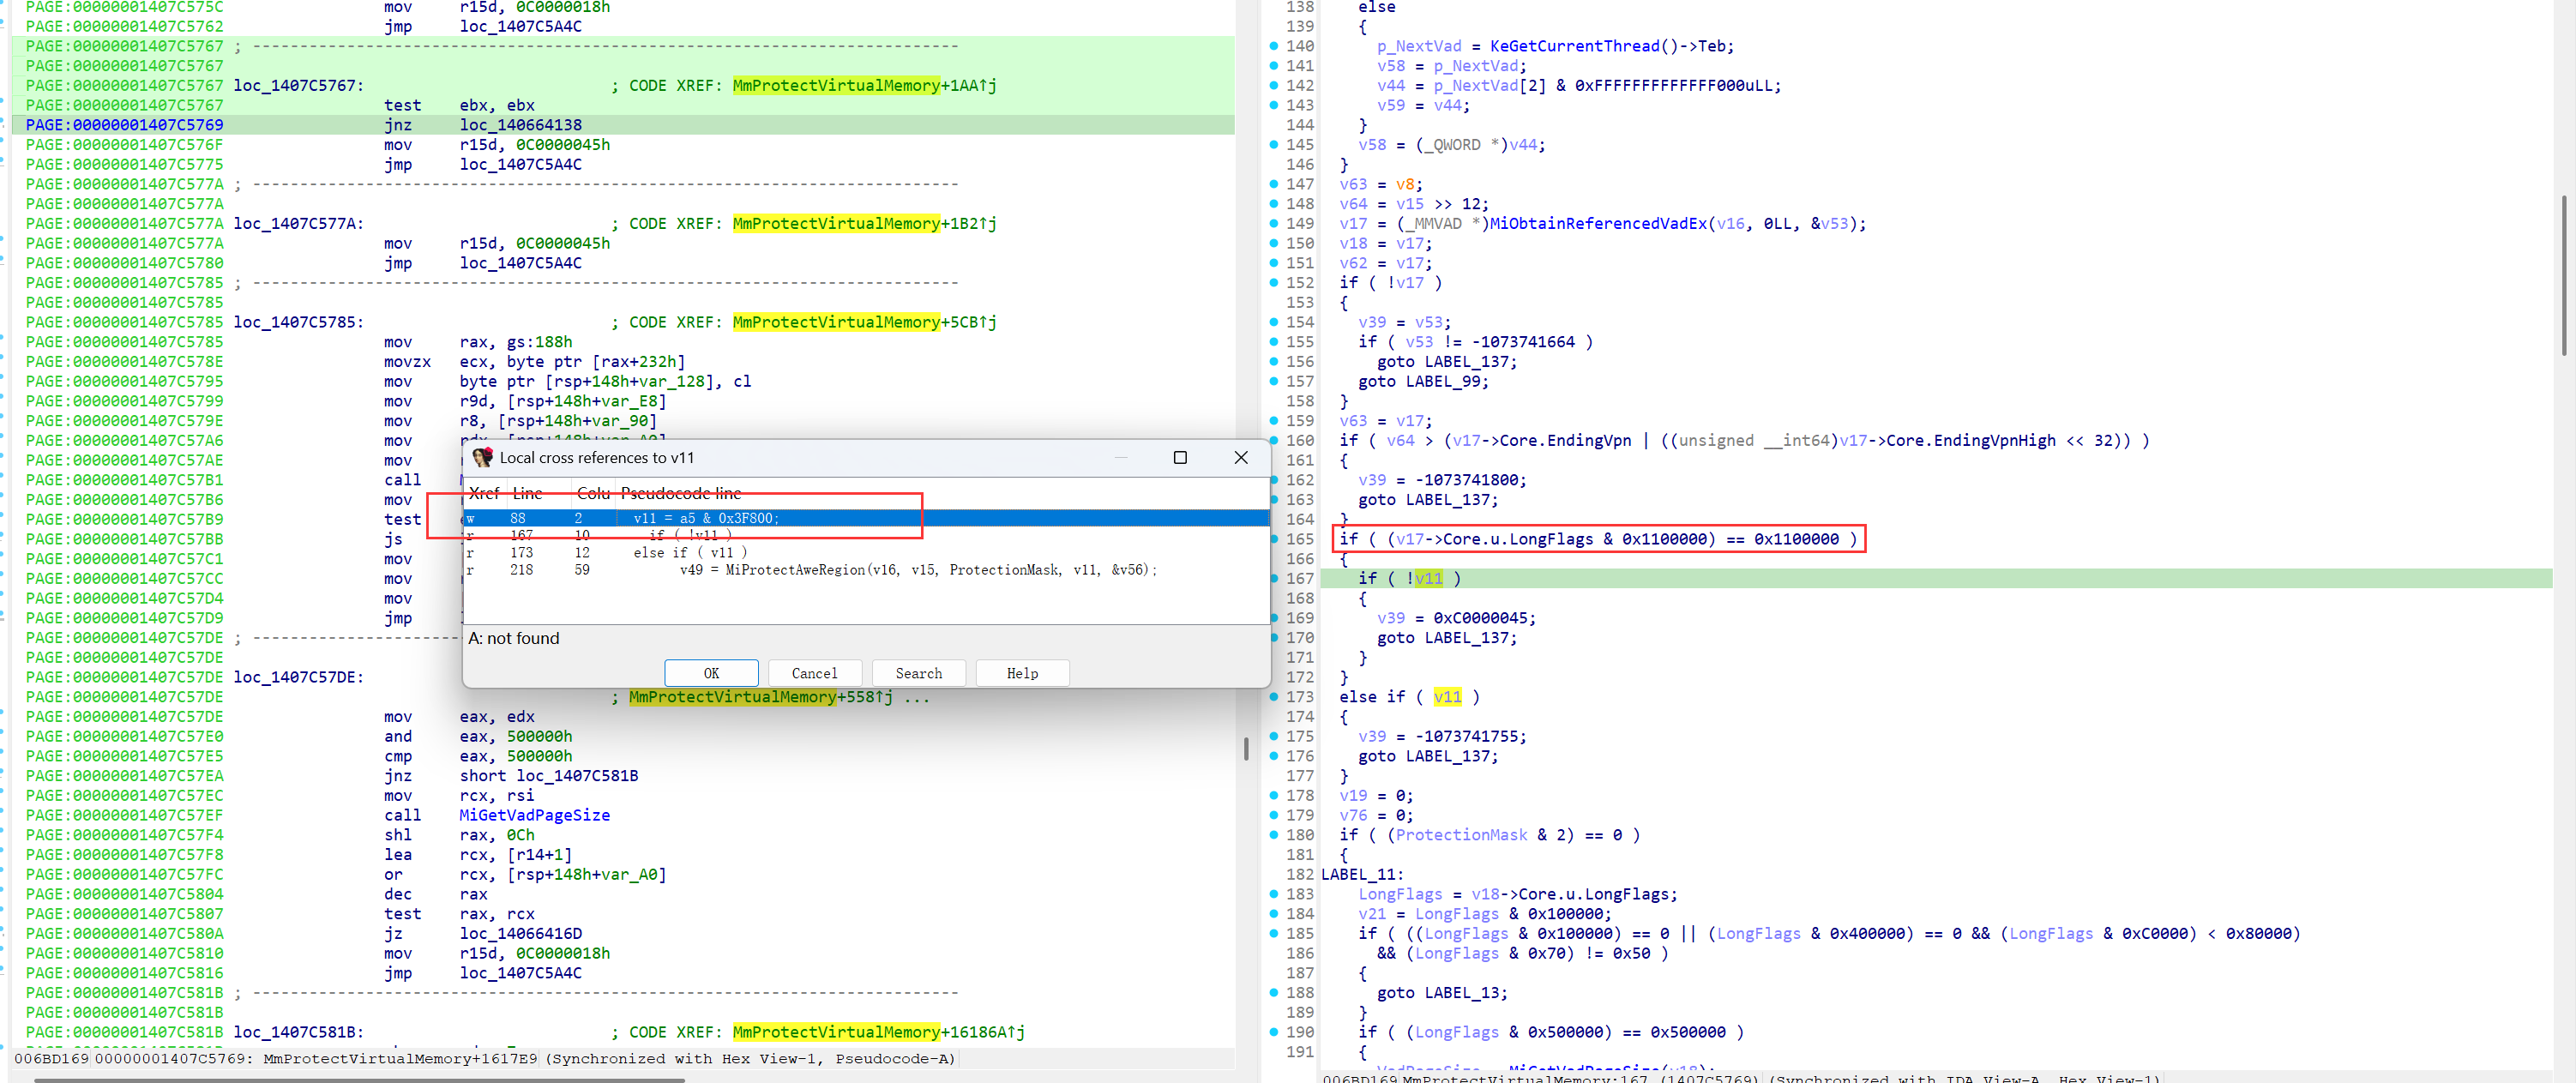Sort xrefs by the Pseudocode line column header
2576x1083 pixels.
click(x=680, y=493)
